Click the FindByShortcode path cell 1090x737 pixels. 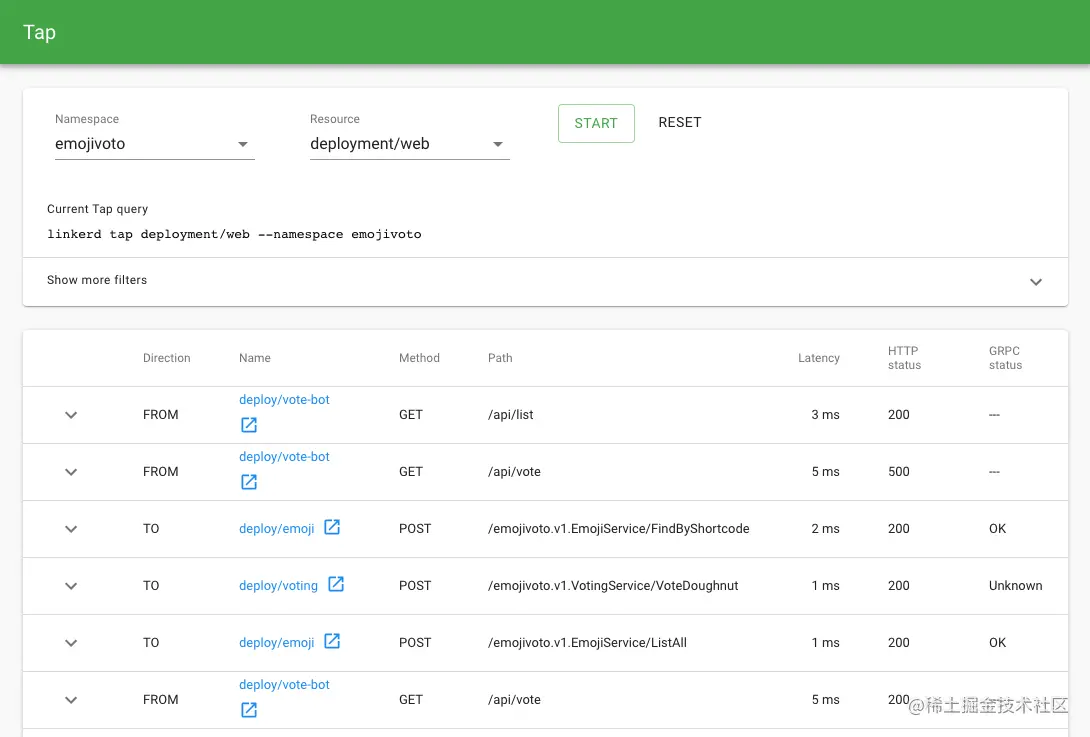click(619, 529)
